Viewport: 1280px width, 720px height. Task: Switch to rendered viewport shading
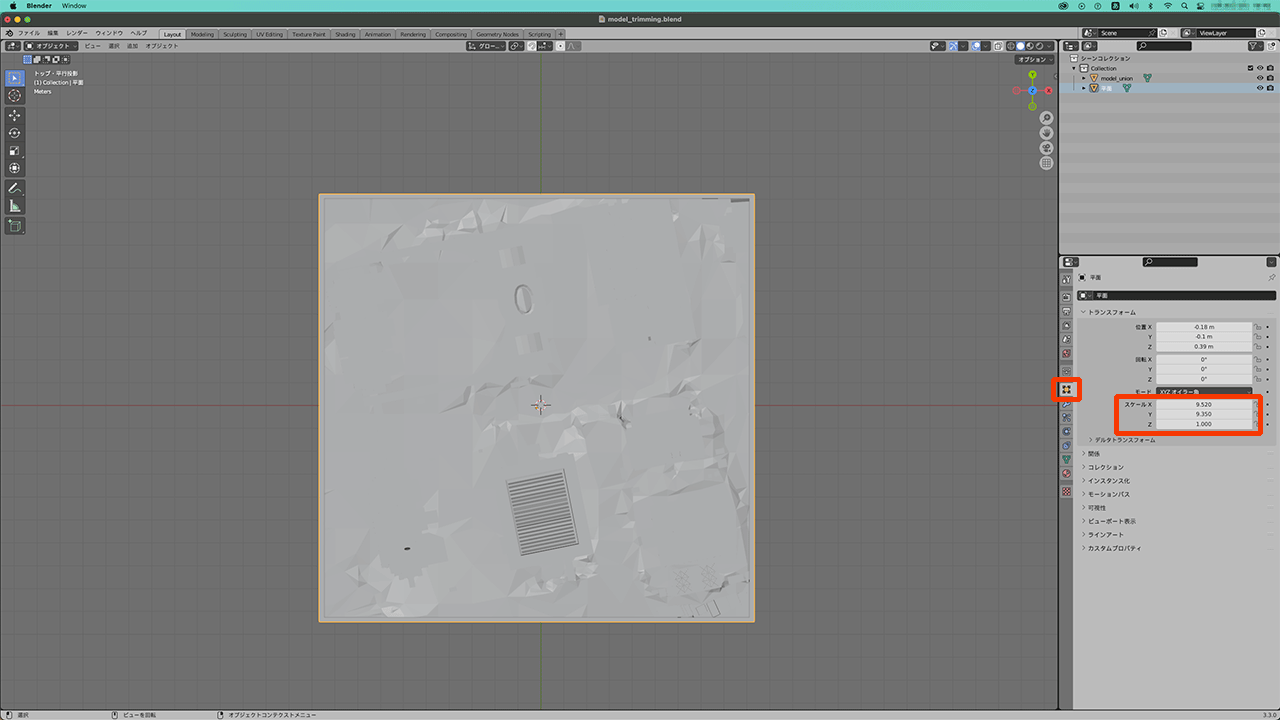pos(1041,46)
